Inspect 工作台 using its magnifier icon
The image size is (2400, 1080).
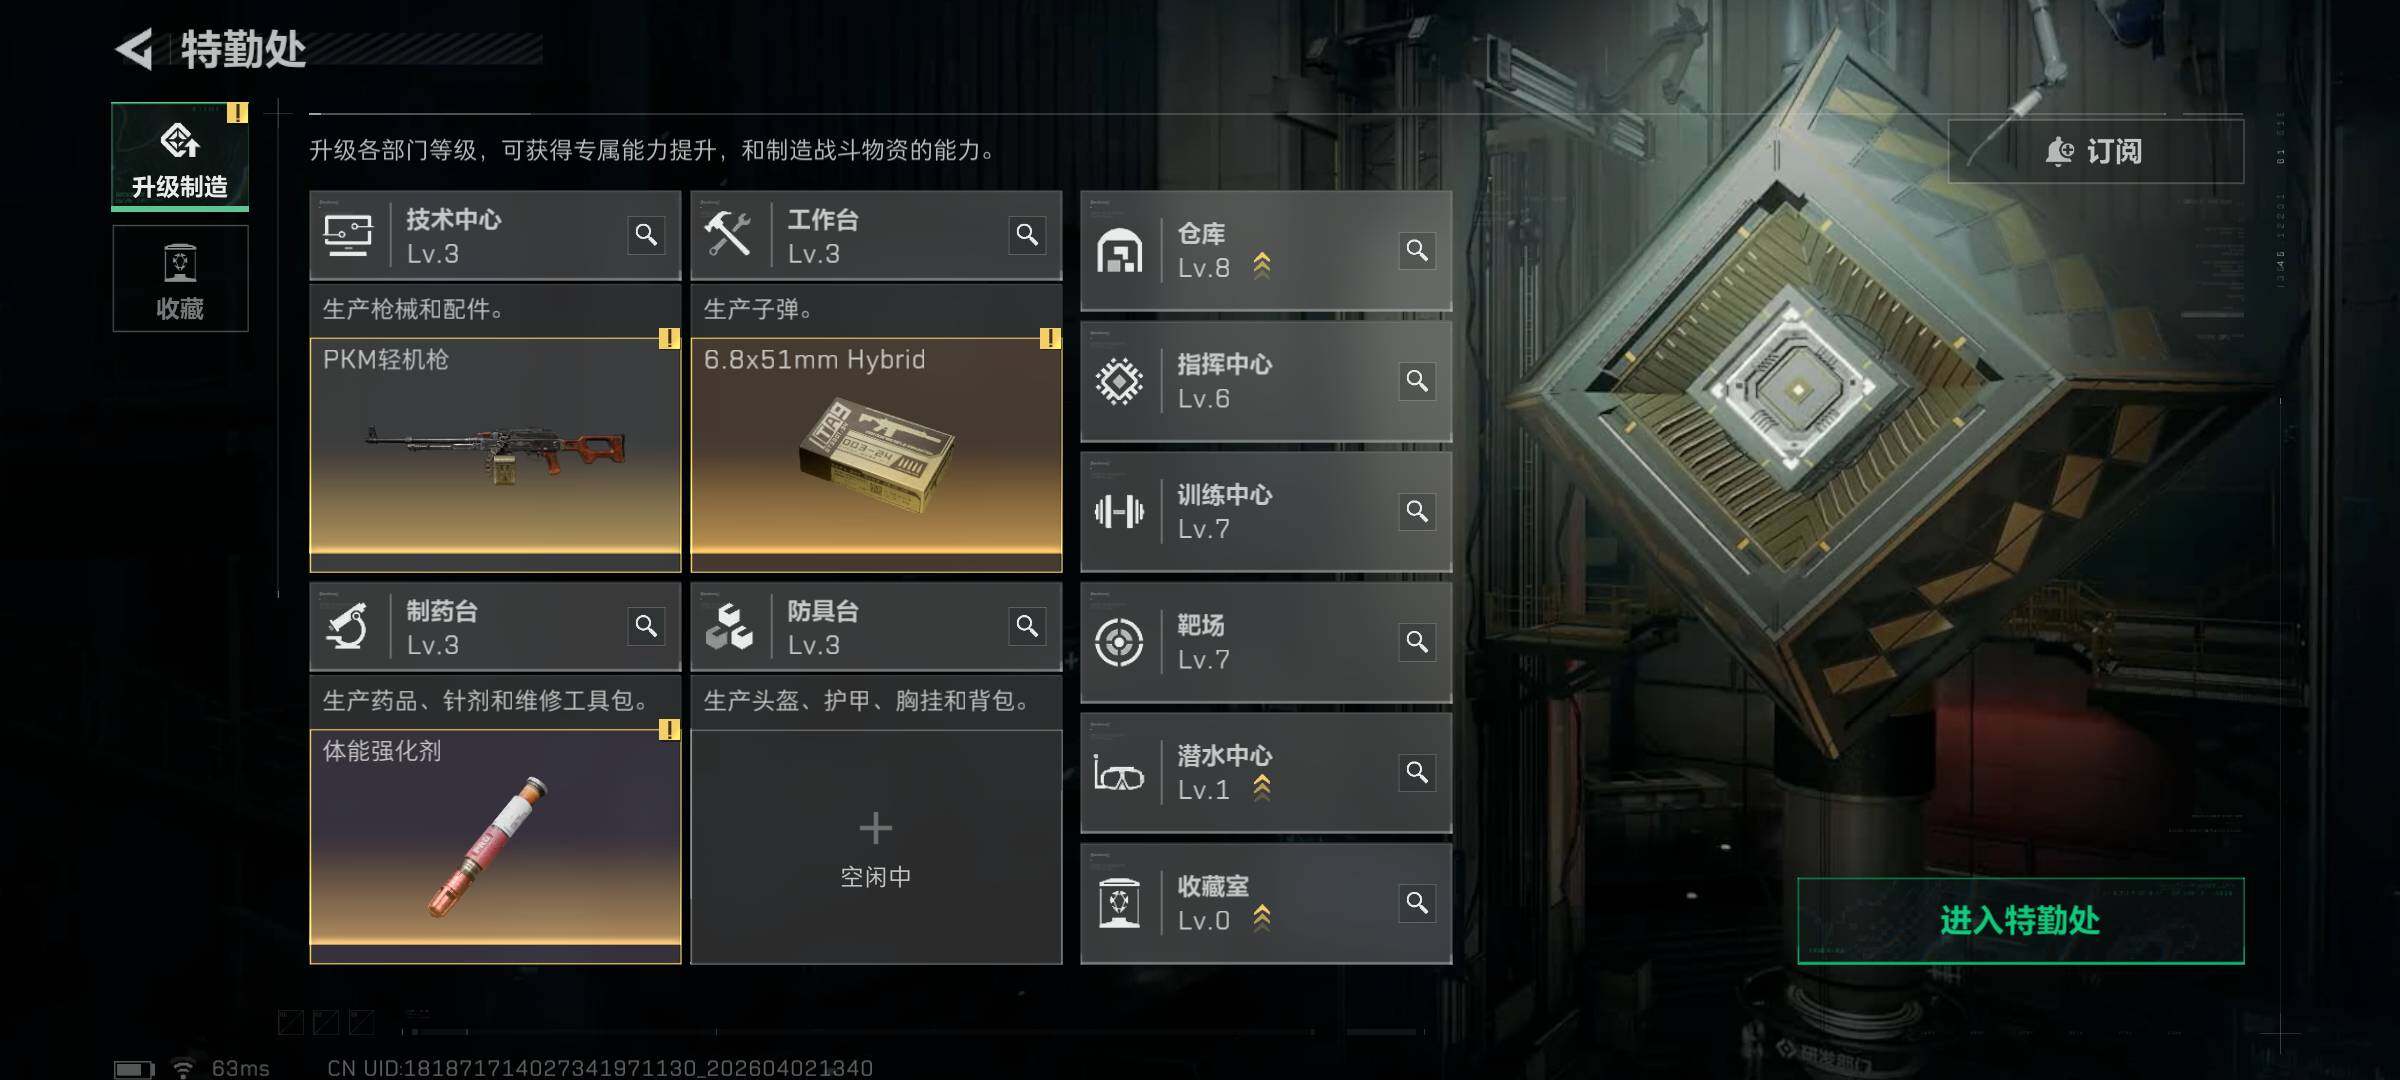[x=1027, y=235]
